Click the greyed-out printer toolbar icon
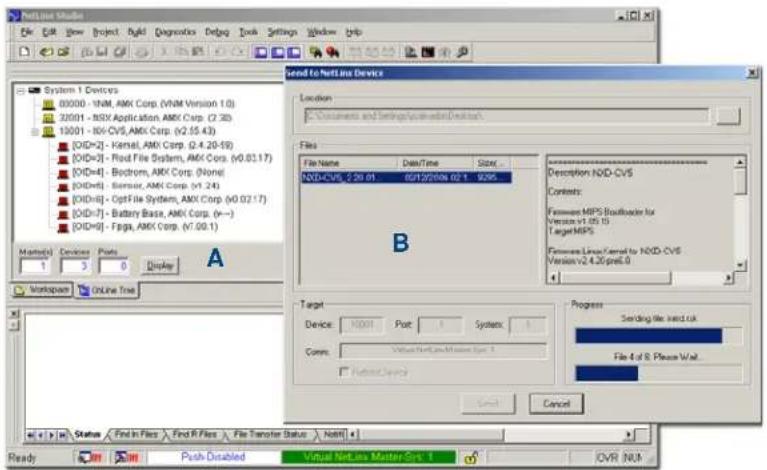Screen dimensions: 767x470 click(142, 52)
